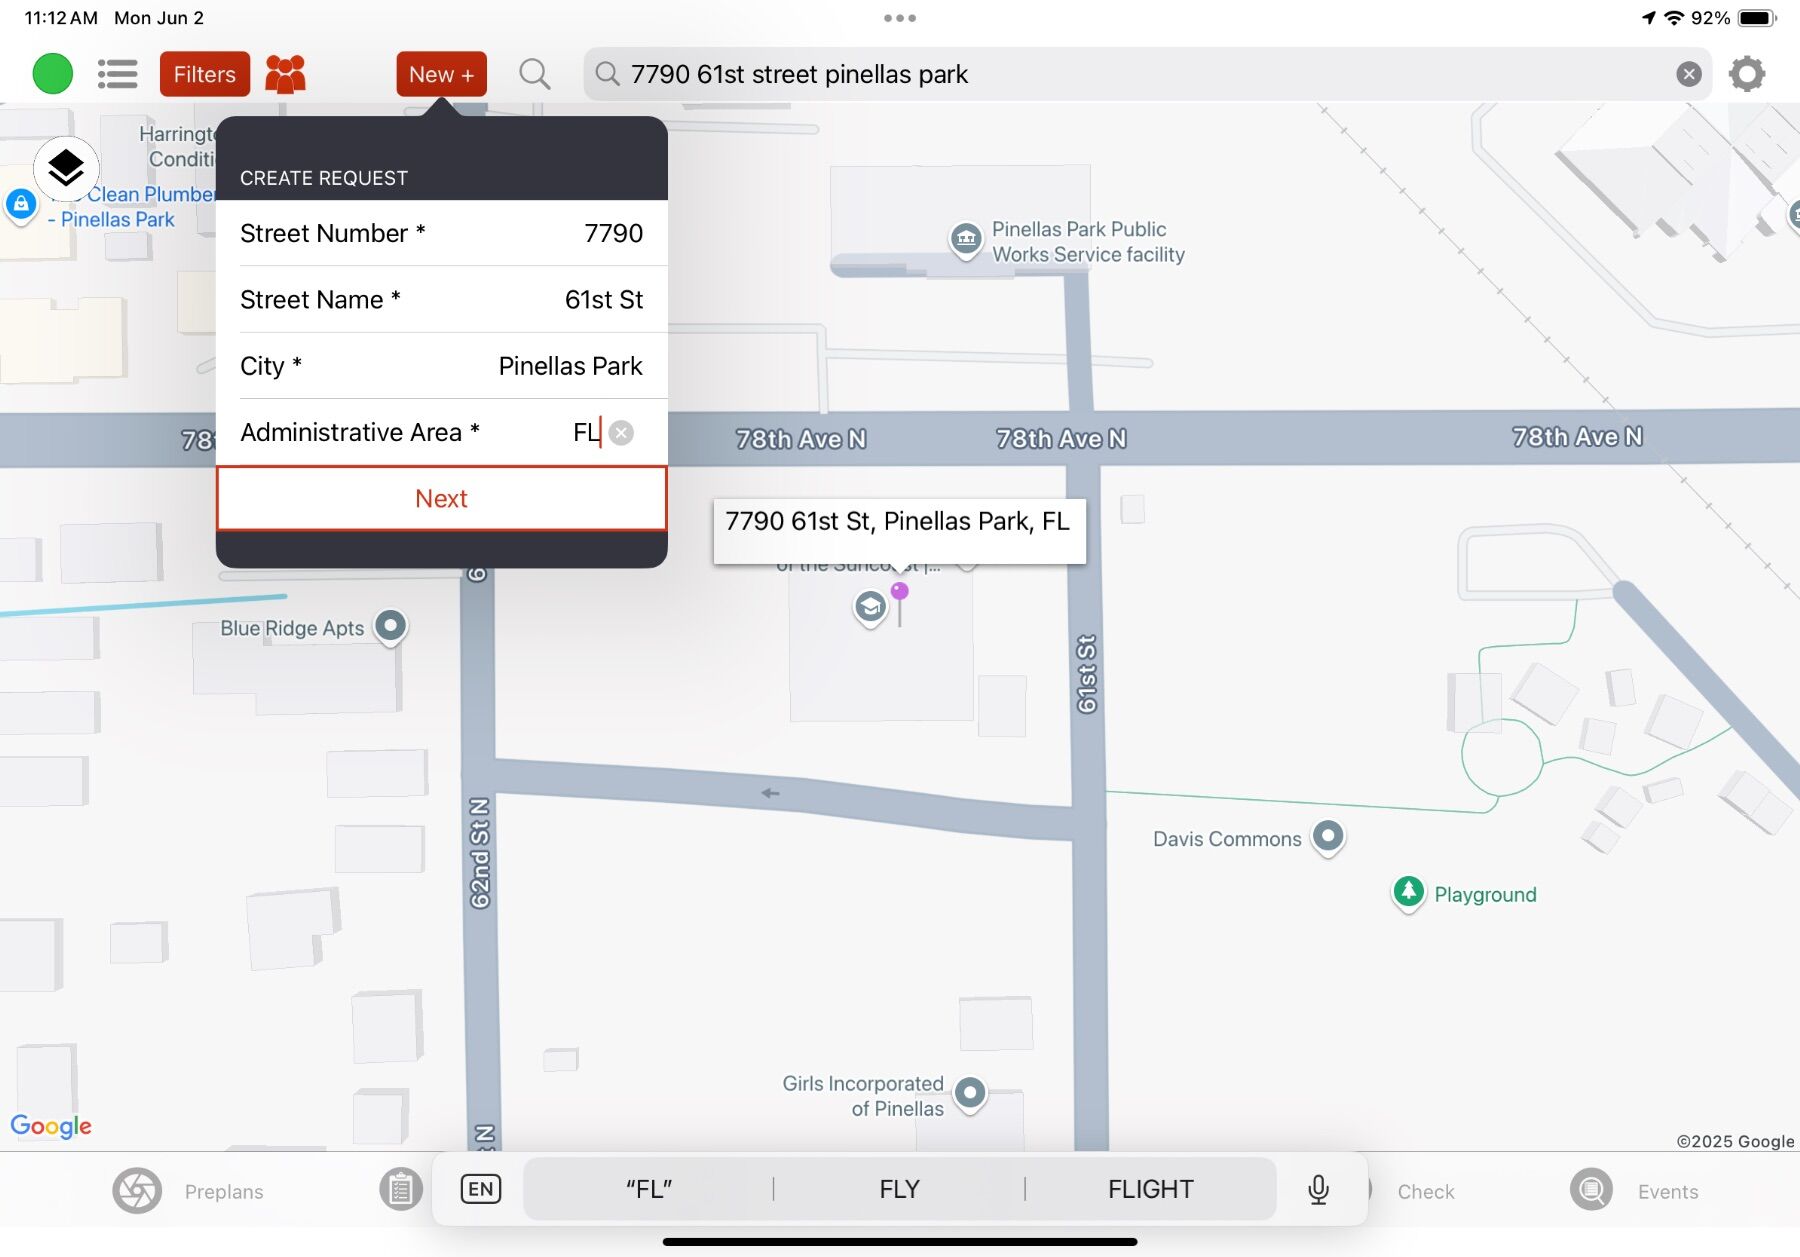Open the settings gear icon
The height and width of the screenshot is (1257, 1800).
1747,74
